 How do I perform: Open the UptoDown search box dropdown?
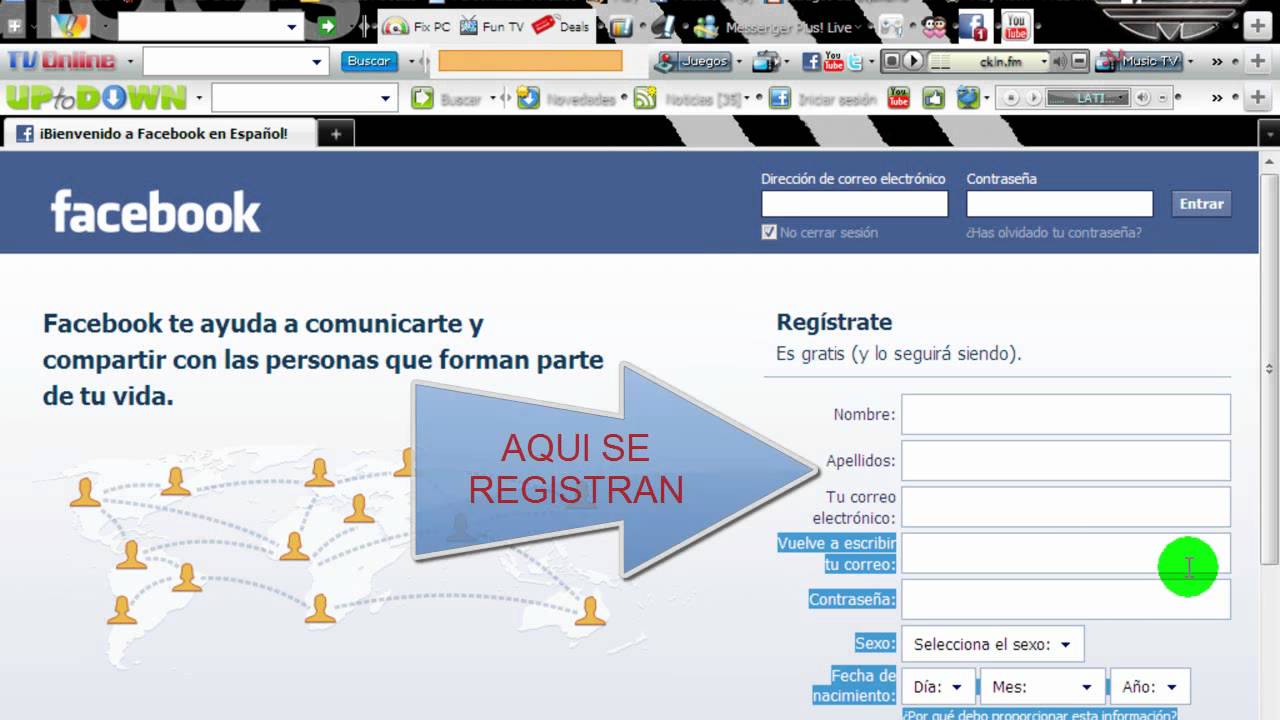click(x=387, y=98)
